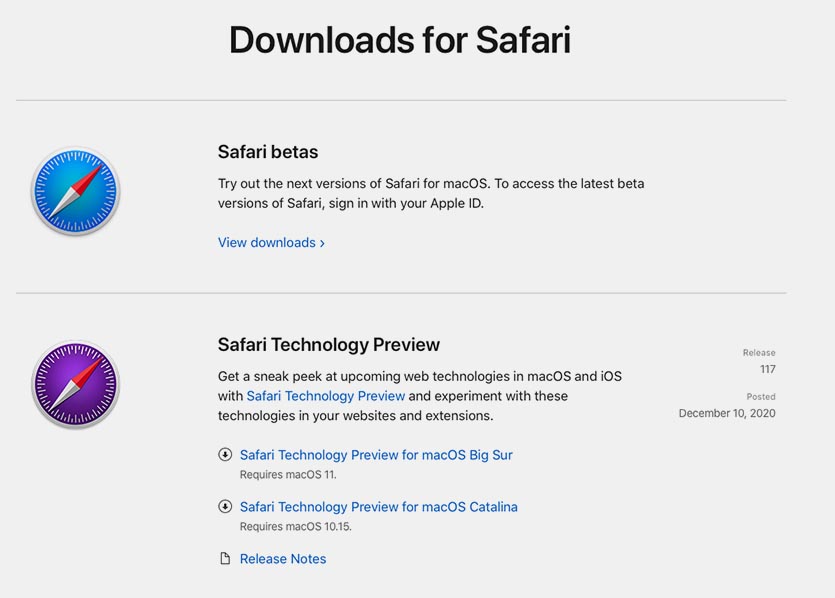Image resolution: width=835 pixels, height=598 pixels.
Task: Download Safari Technology Preview for macOS Catalina
Action: [x=378, y=507]
